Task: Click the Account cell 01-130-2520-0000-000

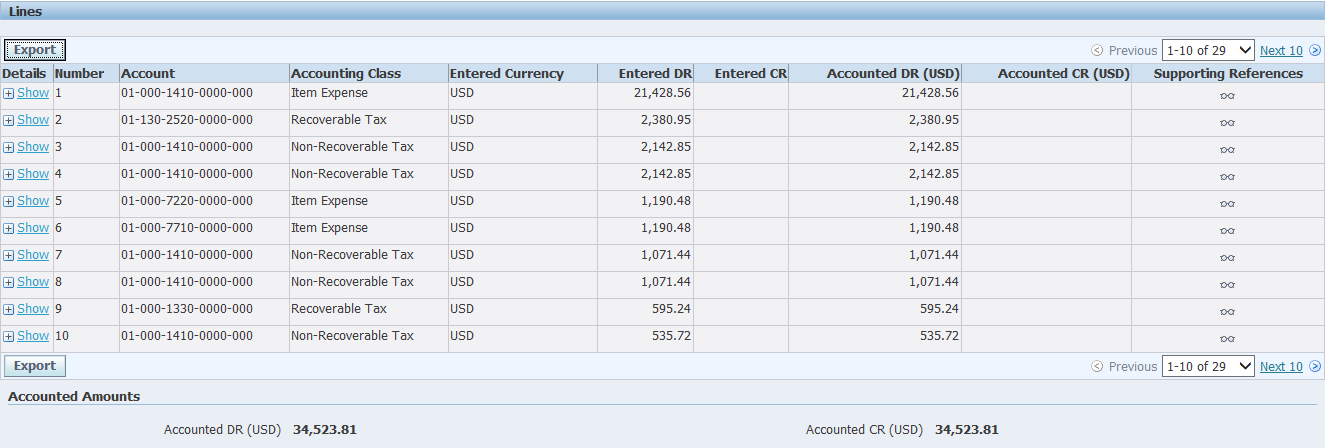Action: point(187,120)
